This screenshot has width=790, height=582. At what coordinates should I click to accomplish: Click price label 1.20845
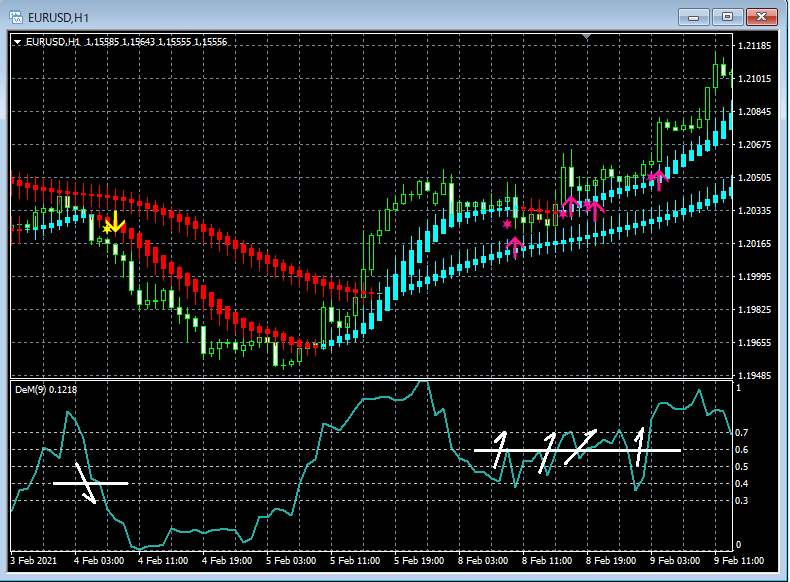tap(754, 112)
